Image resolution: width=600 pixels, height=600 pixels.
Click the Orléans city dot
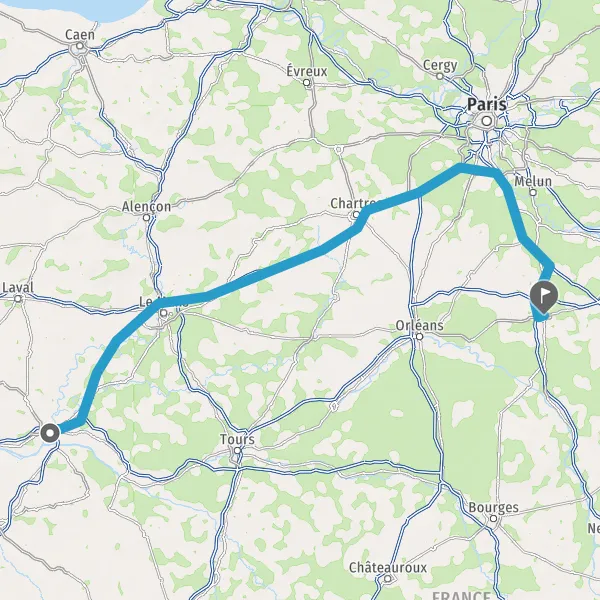(419, 337)
